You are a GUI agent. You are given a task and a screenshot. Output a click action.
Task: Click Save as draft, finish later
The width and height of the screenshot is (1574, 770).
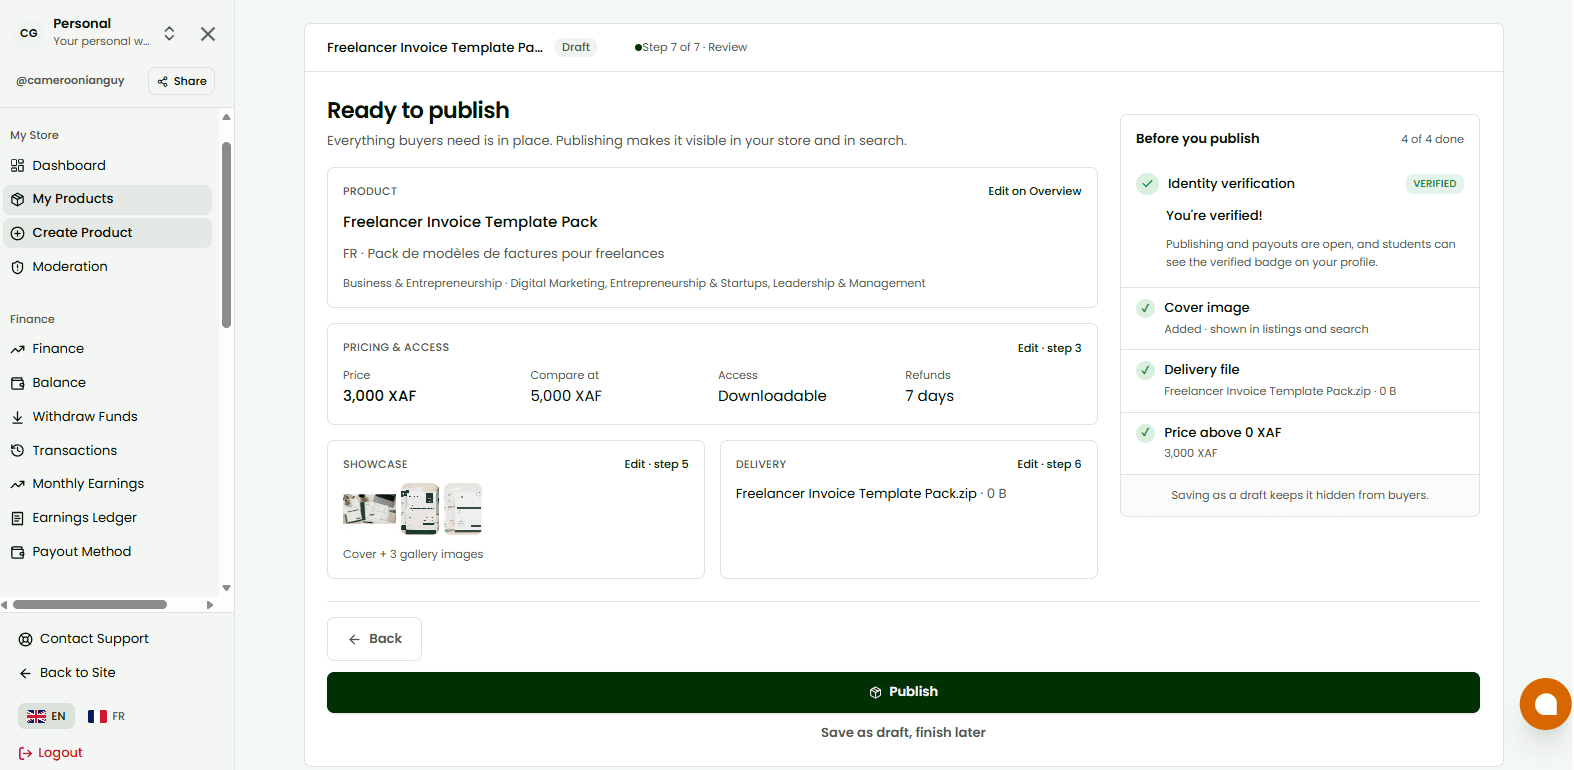903,733
